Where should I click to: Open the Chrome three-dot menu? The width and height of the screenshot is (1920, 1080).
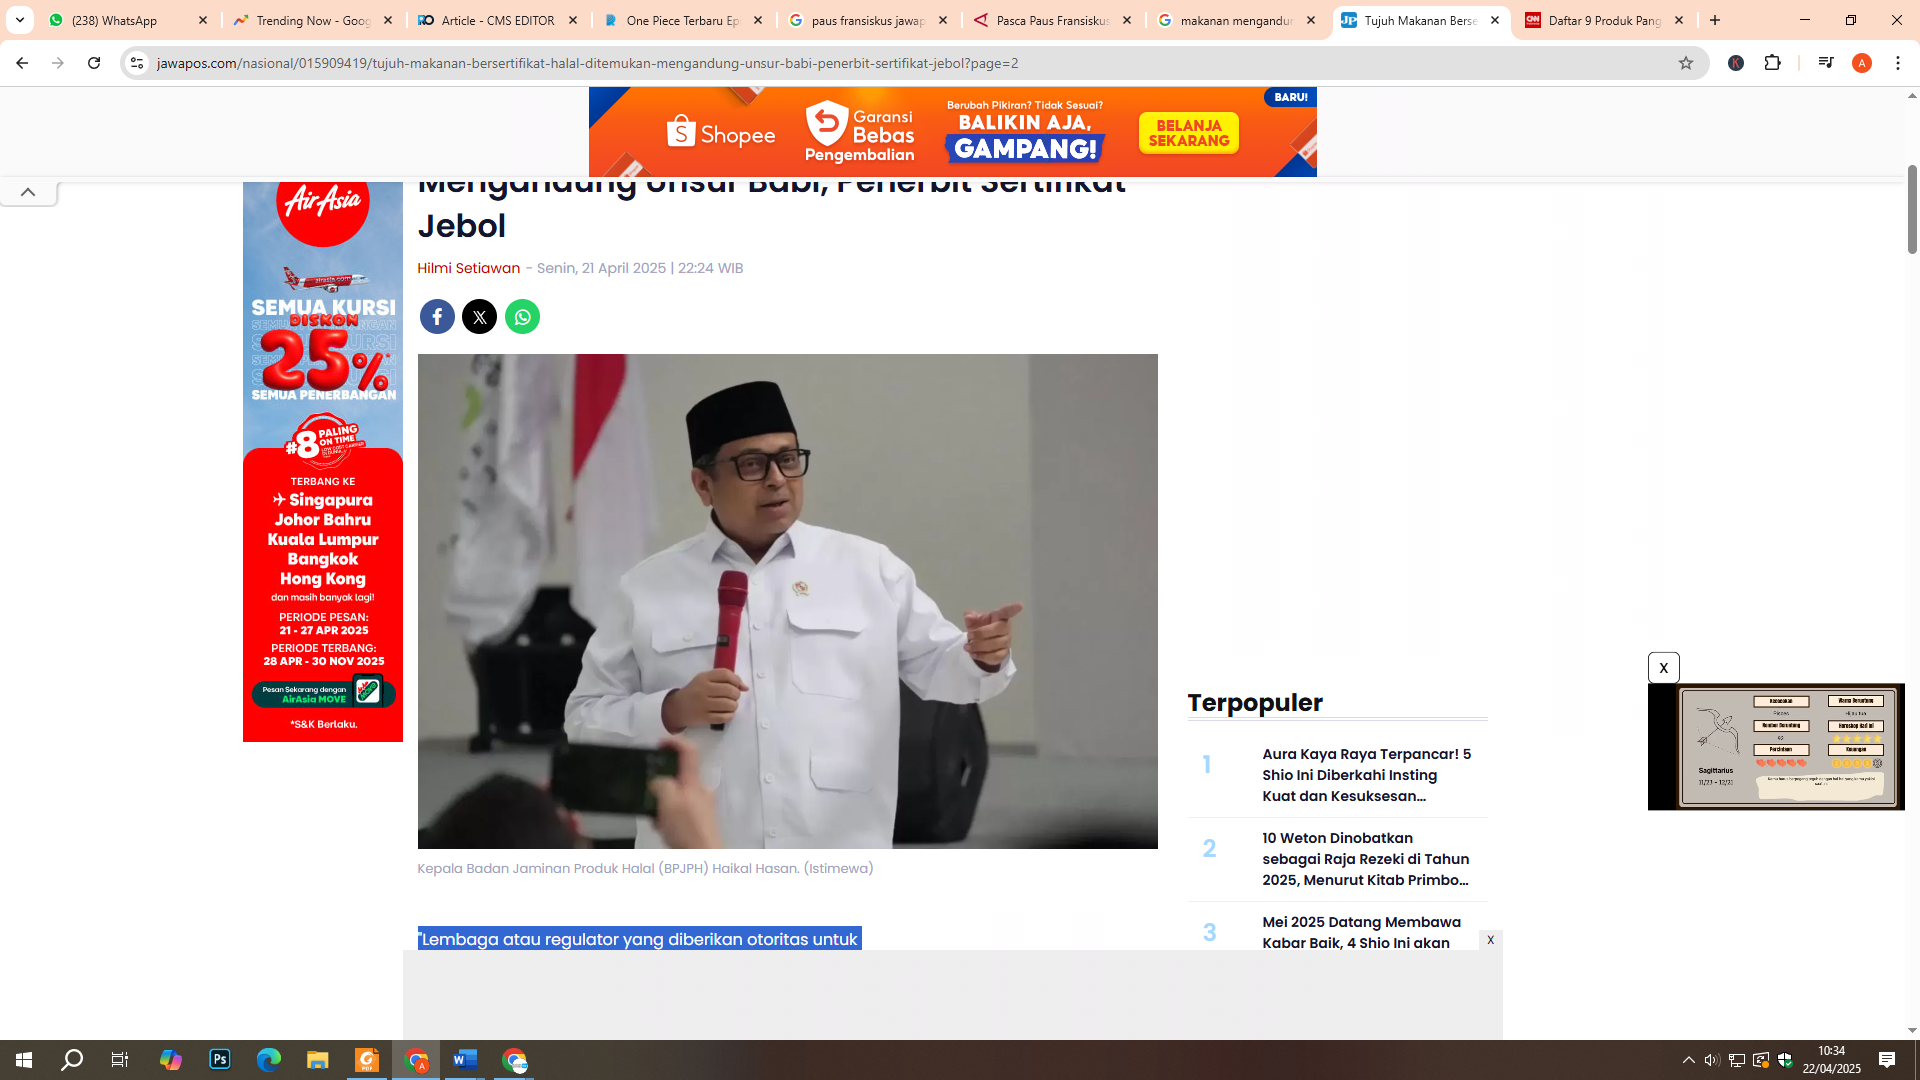pyautogui.click(x=1898, y=62)
